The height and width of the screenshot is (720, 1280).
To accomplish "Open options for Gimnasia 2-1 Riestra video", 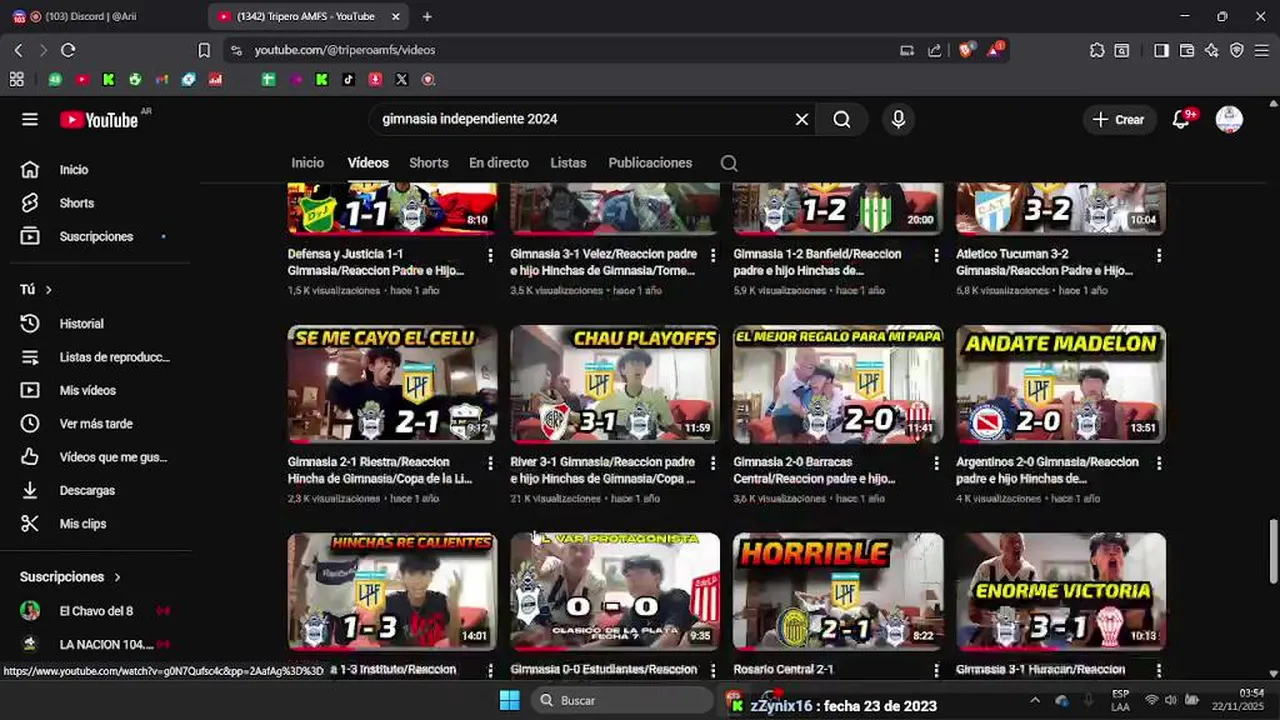I will 490,463.
